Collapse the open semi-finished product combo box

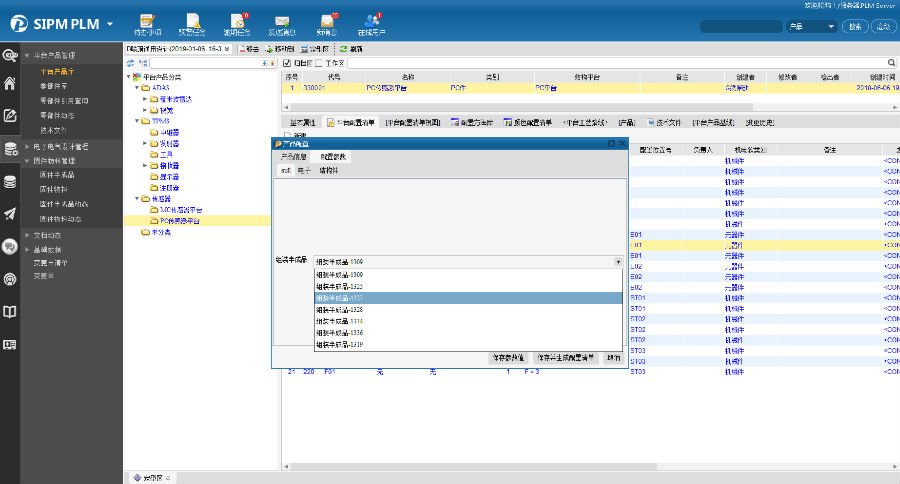(618, 261)
